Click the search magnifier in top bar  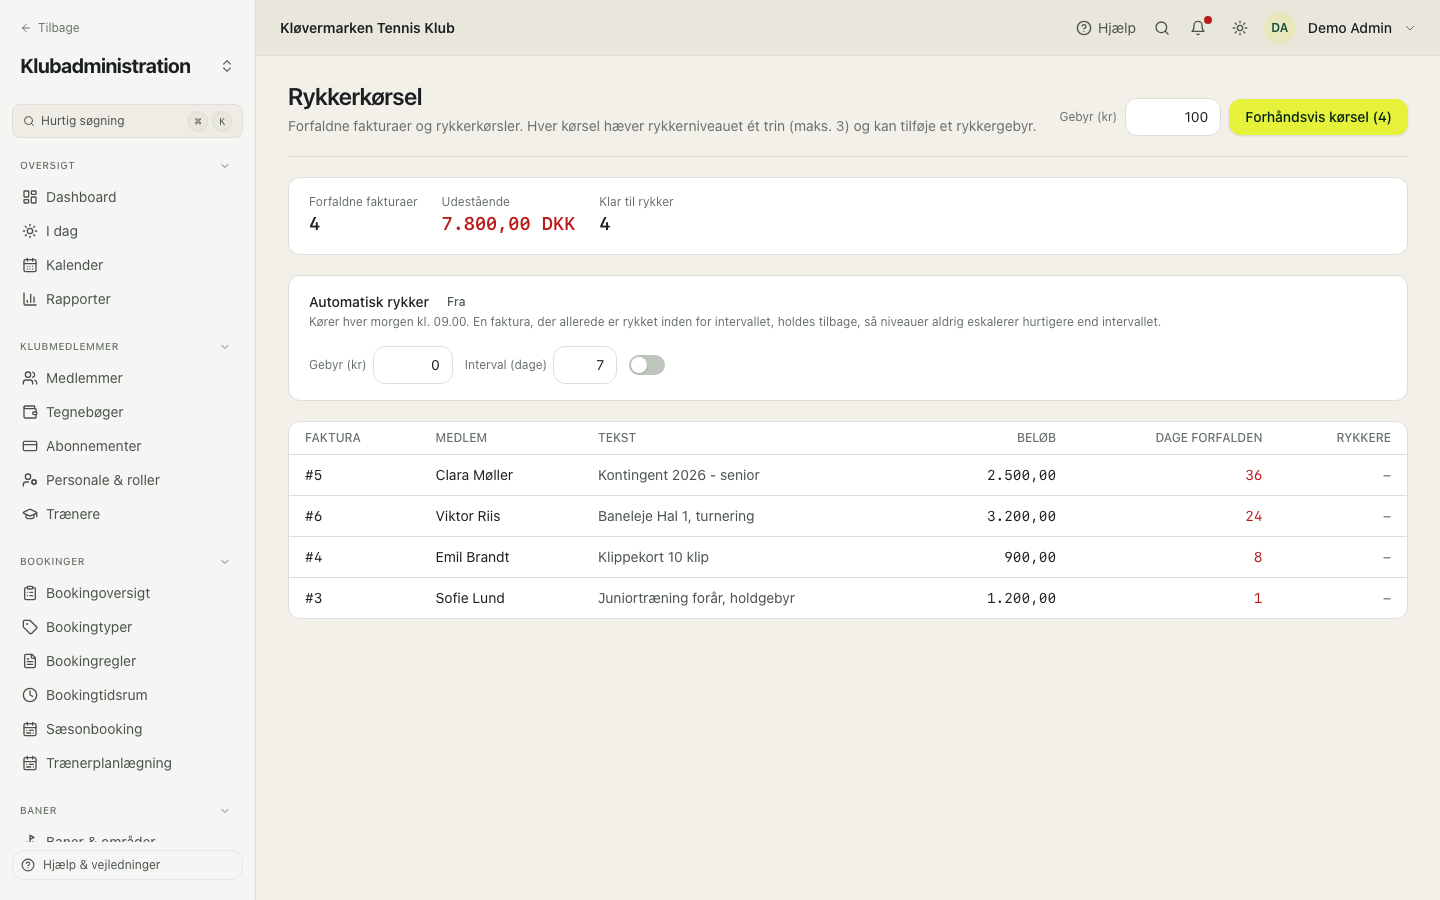pyautogui.click(x=1162, y=28)
